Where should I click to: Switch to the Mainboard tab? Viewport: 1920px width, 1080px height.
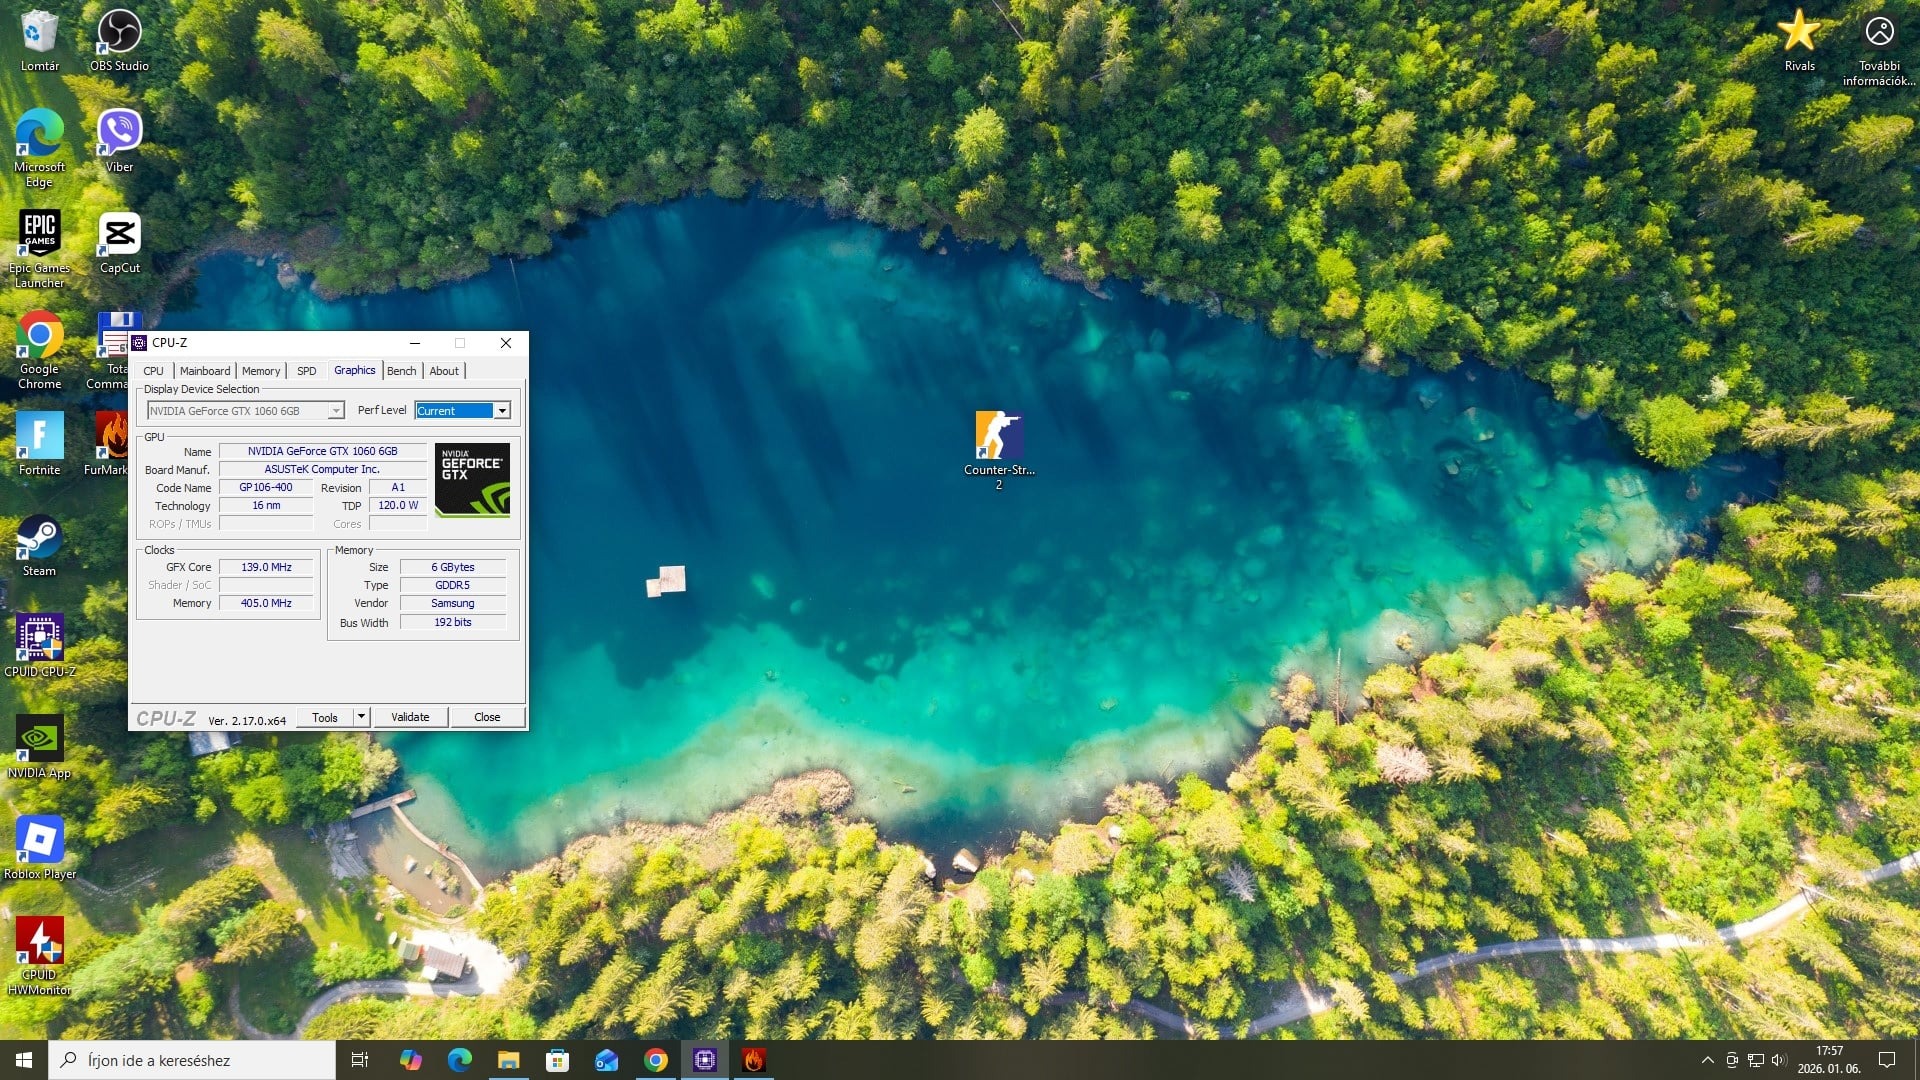205,371
